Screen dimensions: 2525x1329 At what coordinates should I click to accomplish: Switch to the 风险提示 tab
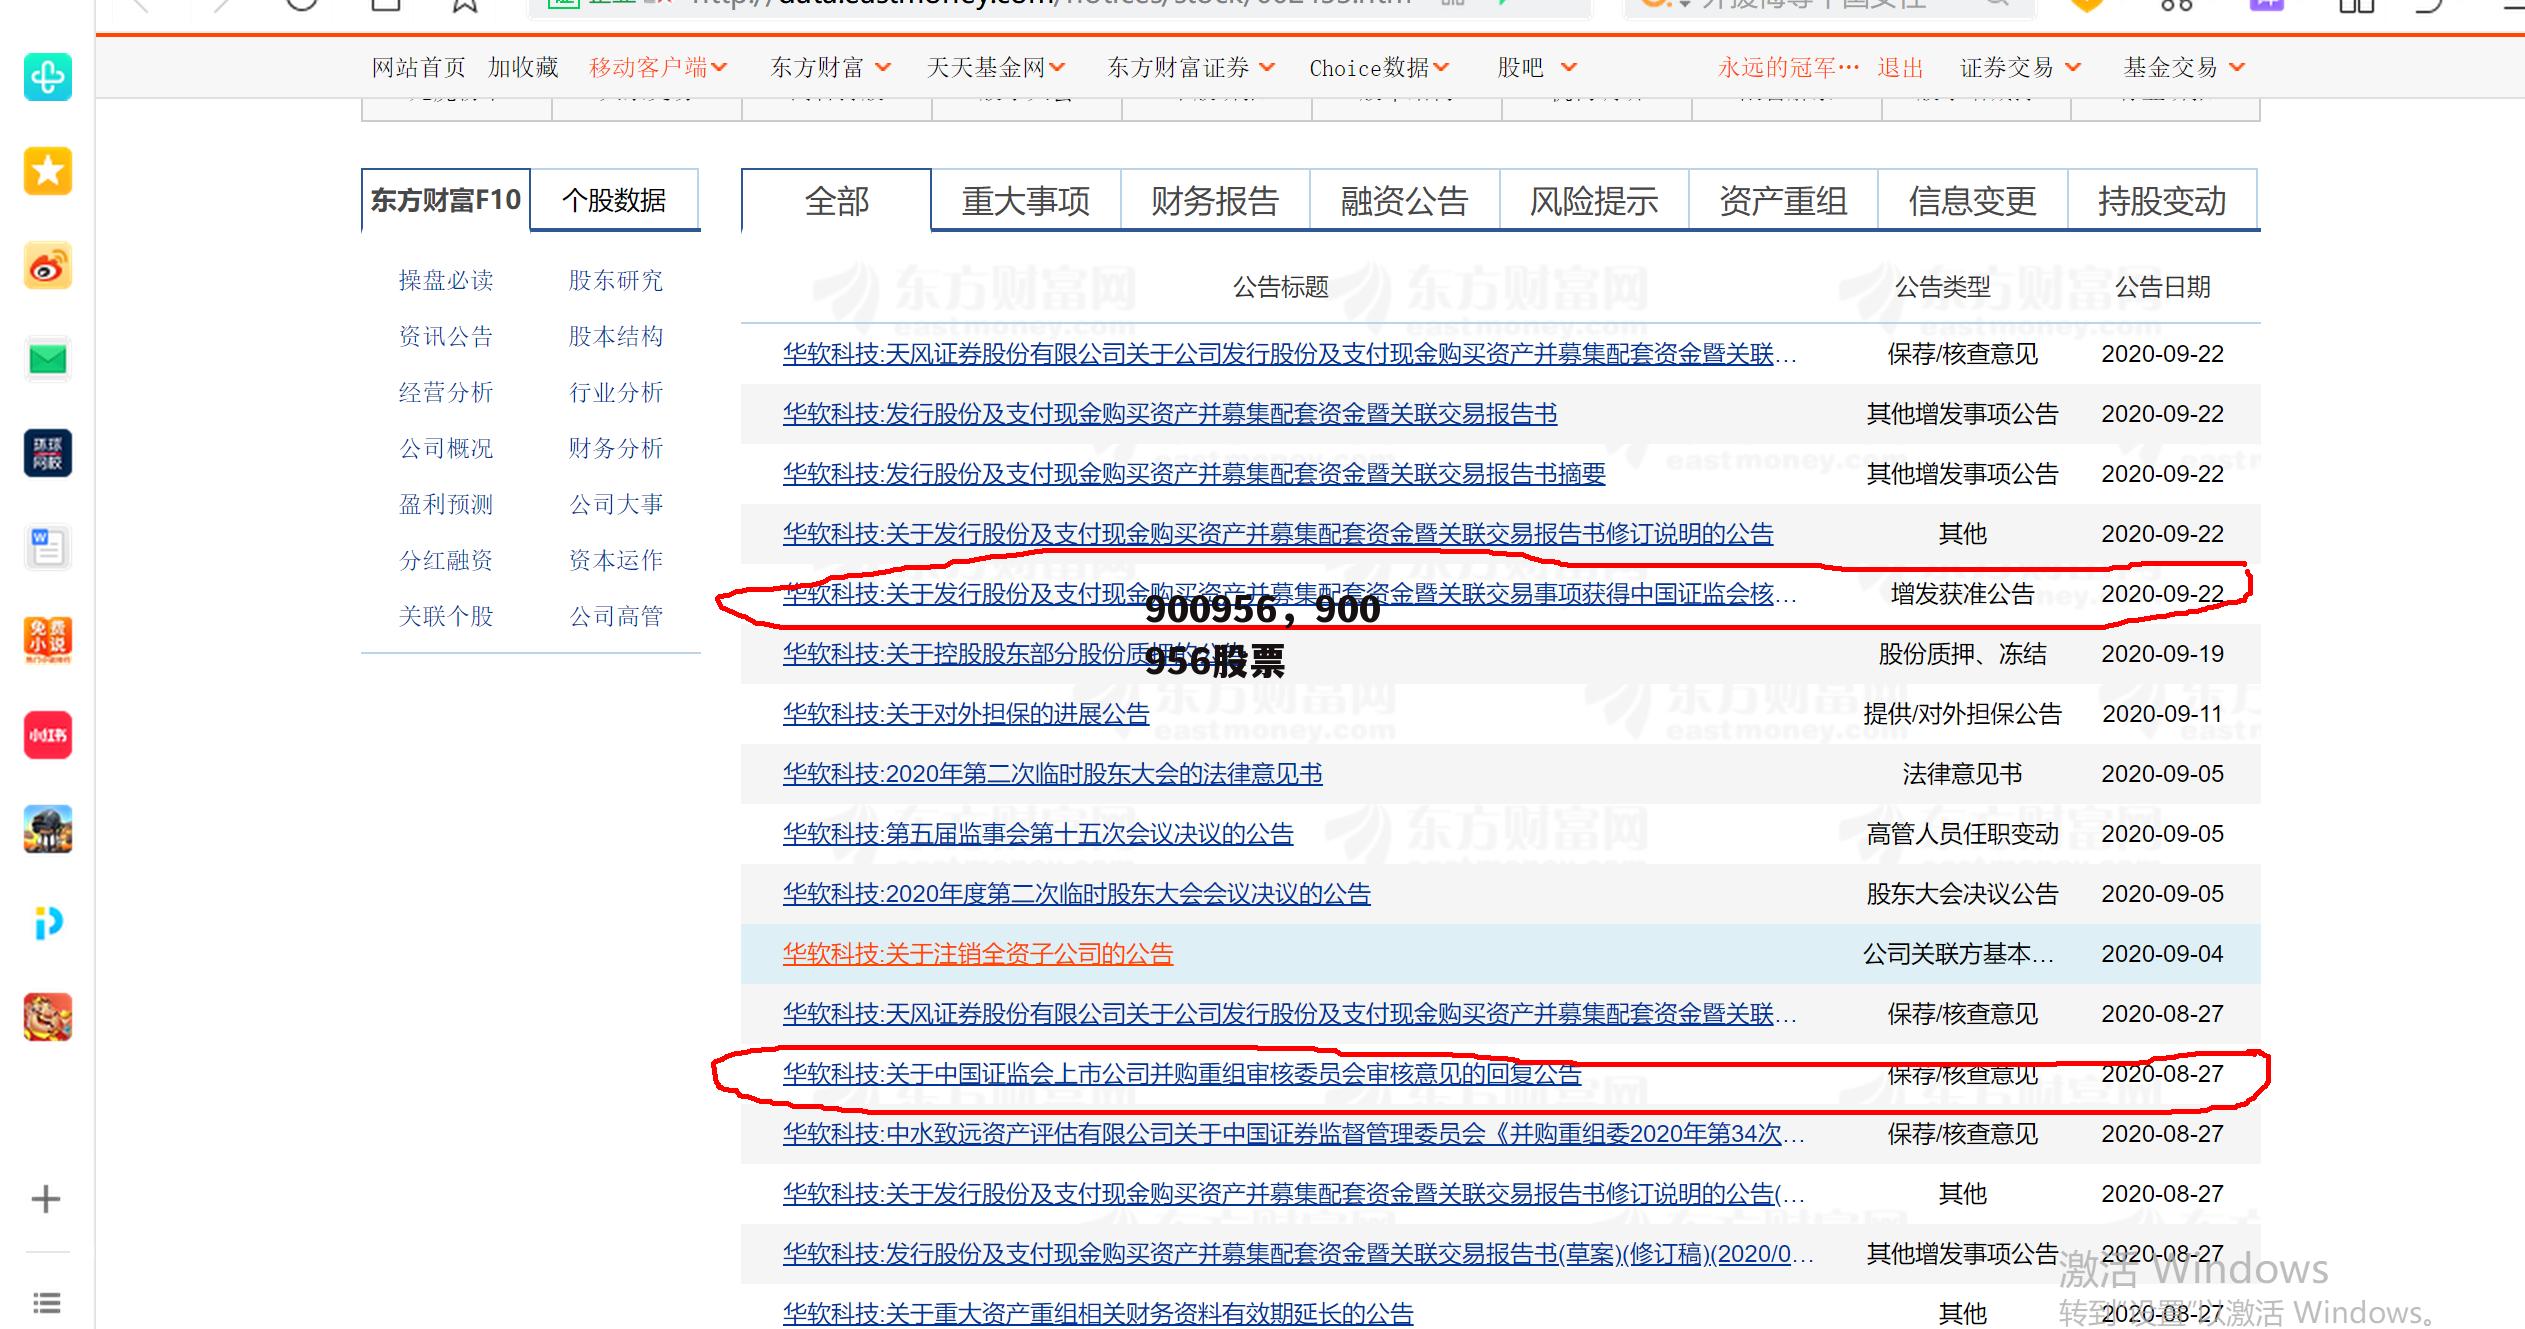point(1594,201)
